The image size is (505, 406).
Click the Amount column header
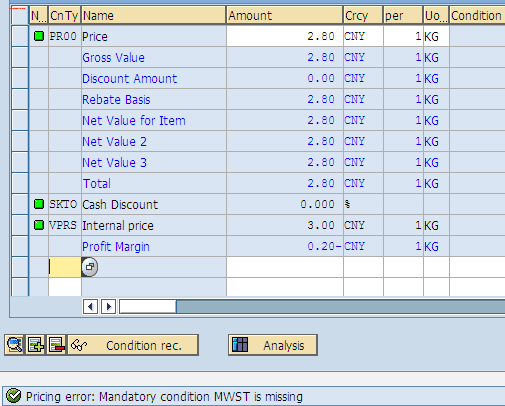[284, 15]
